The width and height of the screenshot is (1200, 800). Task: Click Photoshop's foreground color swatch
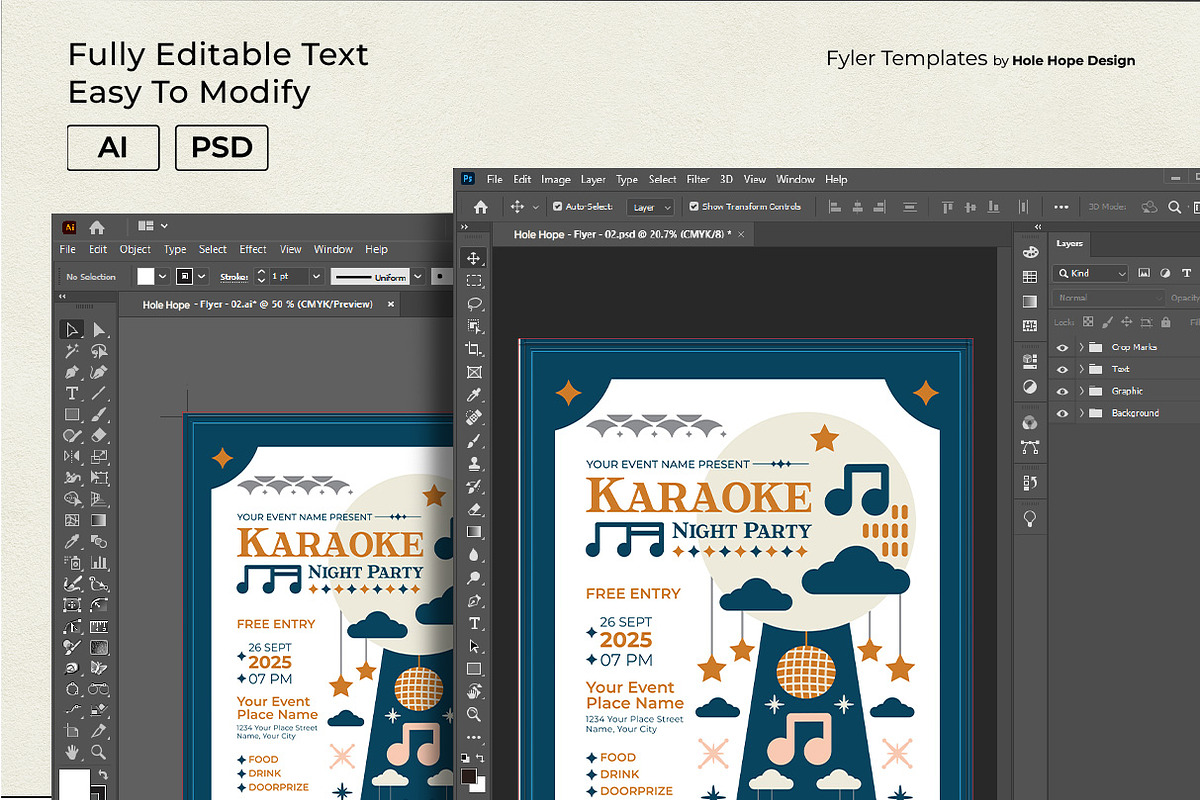tap(470, 777)
